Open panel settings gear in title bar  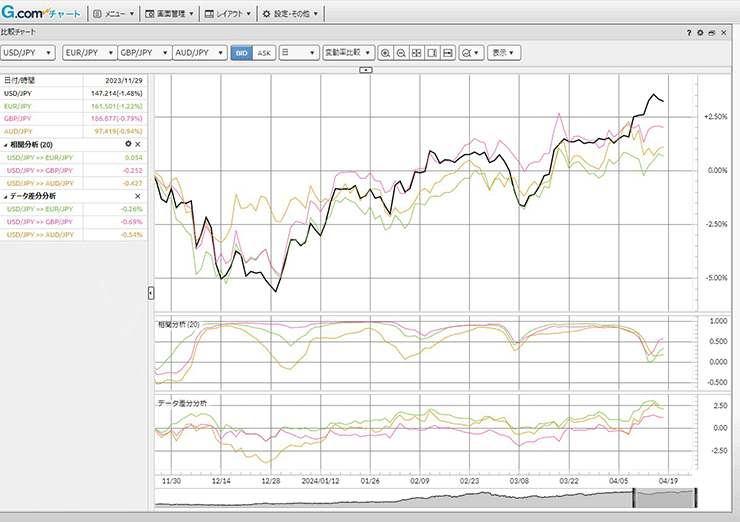[700, 33]
